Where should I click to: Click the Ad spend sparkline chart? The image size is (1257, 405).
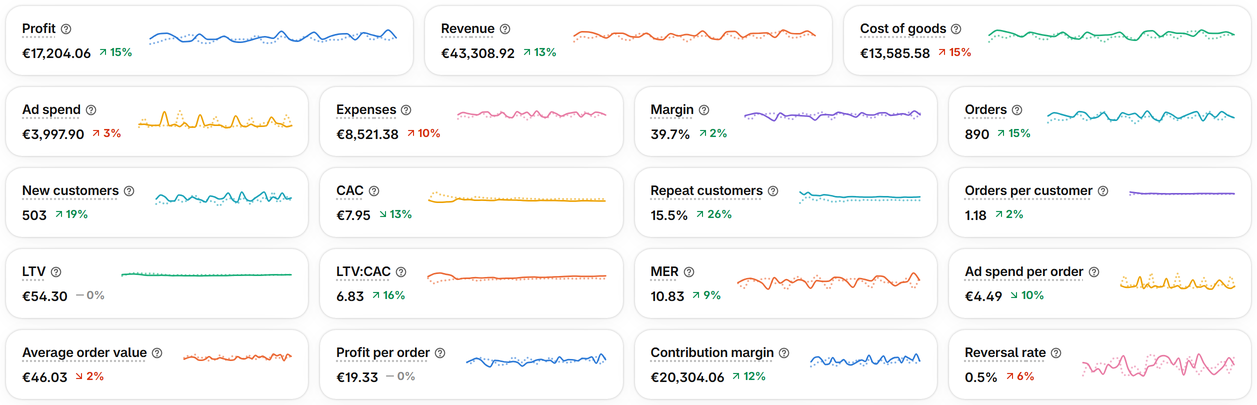point(215,120)
